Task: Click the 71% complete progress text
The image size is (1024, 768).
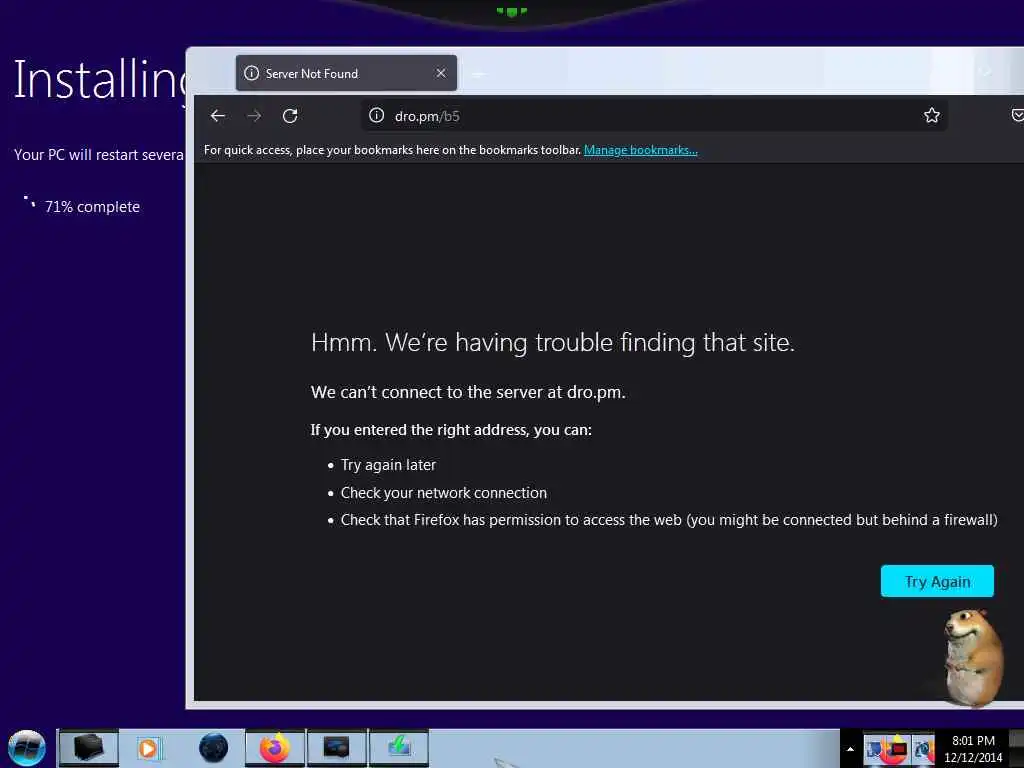Action: click(92, 207)
